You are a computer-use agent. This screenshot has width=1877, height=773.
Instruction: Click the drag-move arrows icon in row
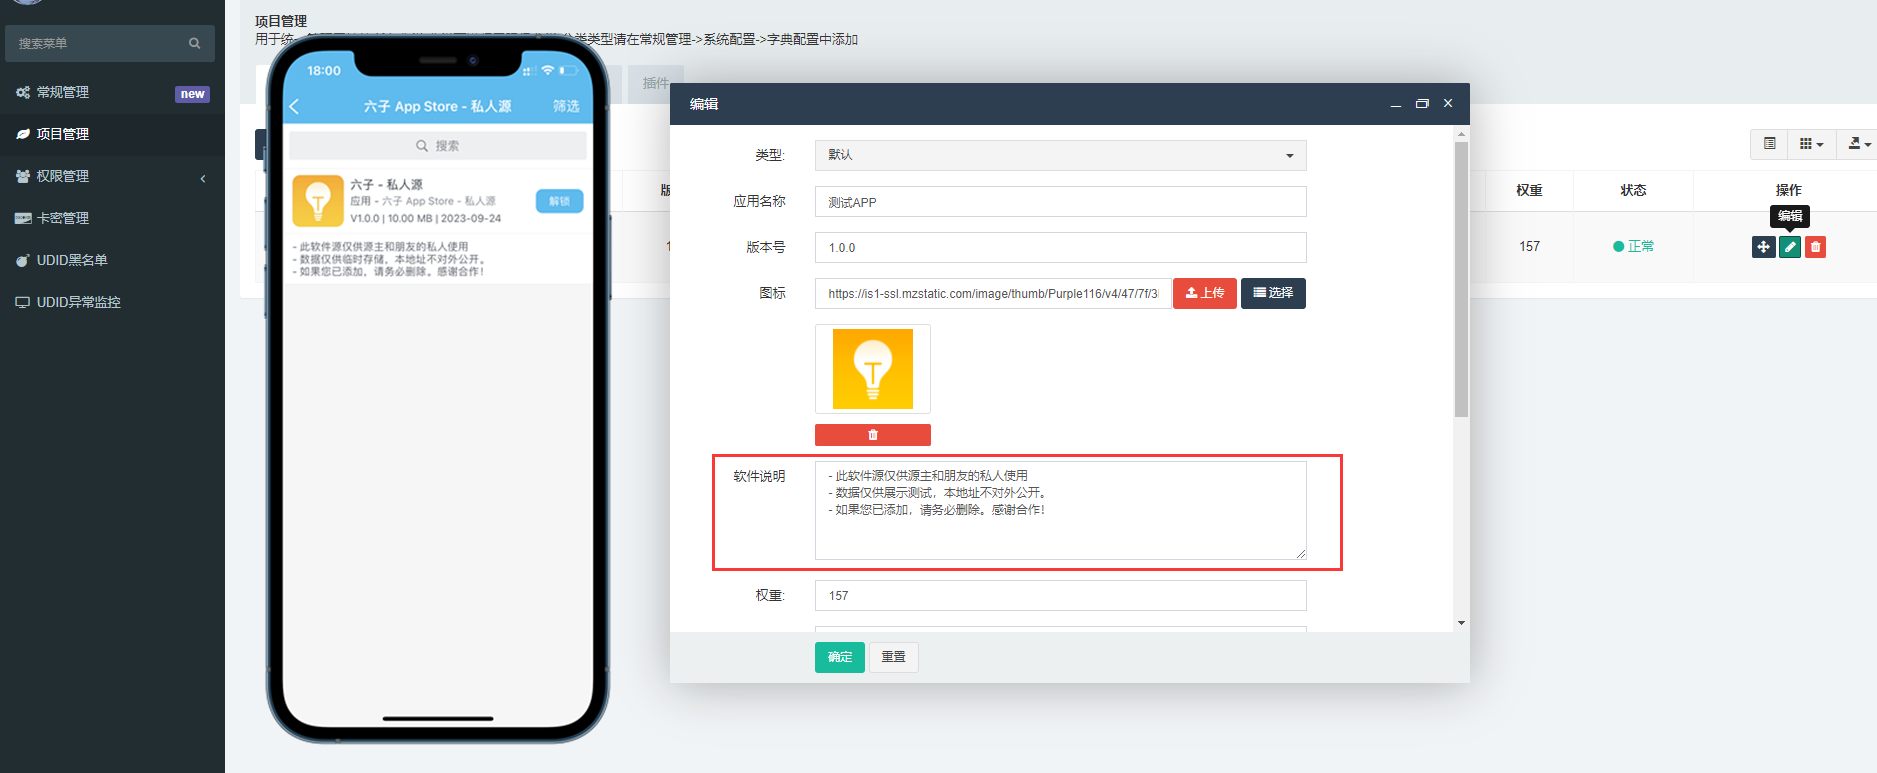1763,247
